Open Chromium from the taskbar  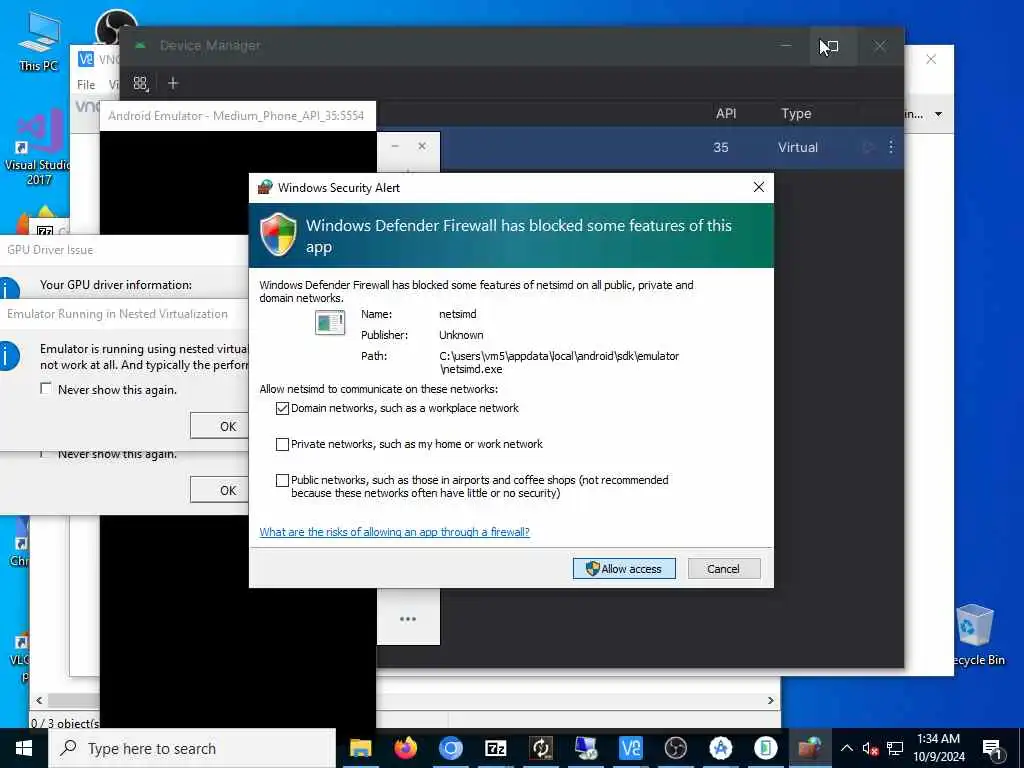pyautogui.click(x=450, y=748)
